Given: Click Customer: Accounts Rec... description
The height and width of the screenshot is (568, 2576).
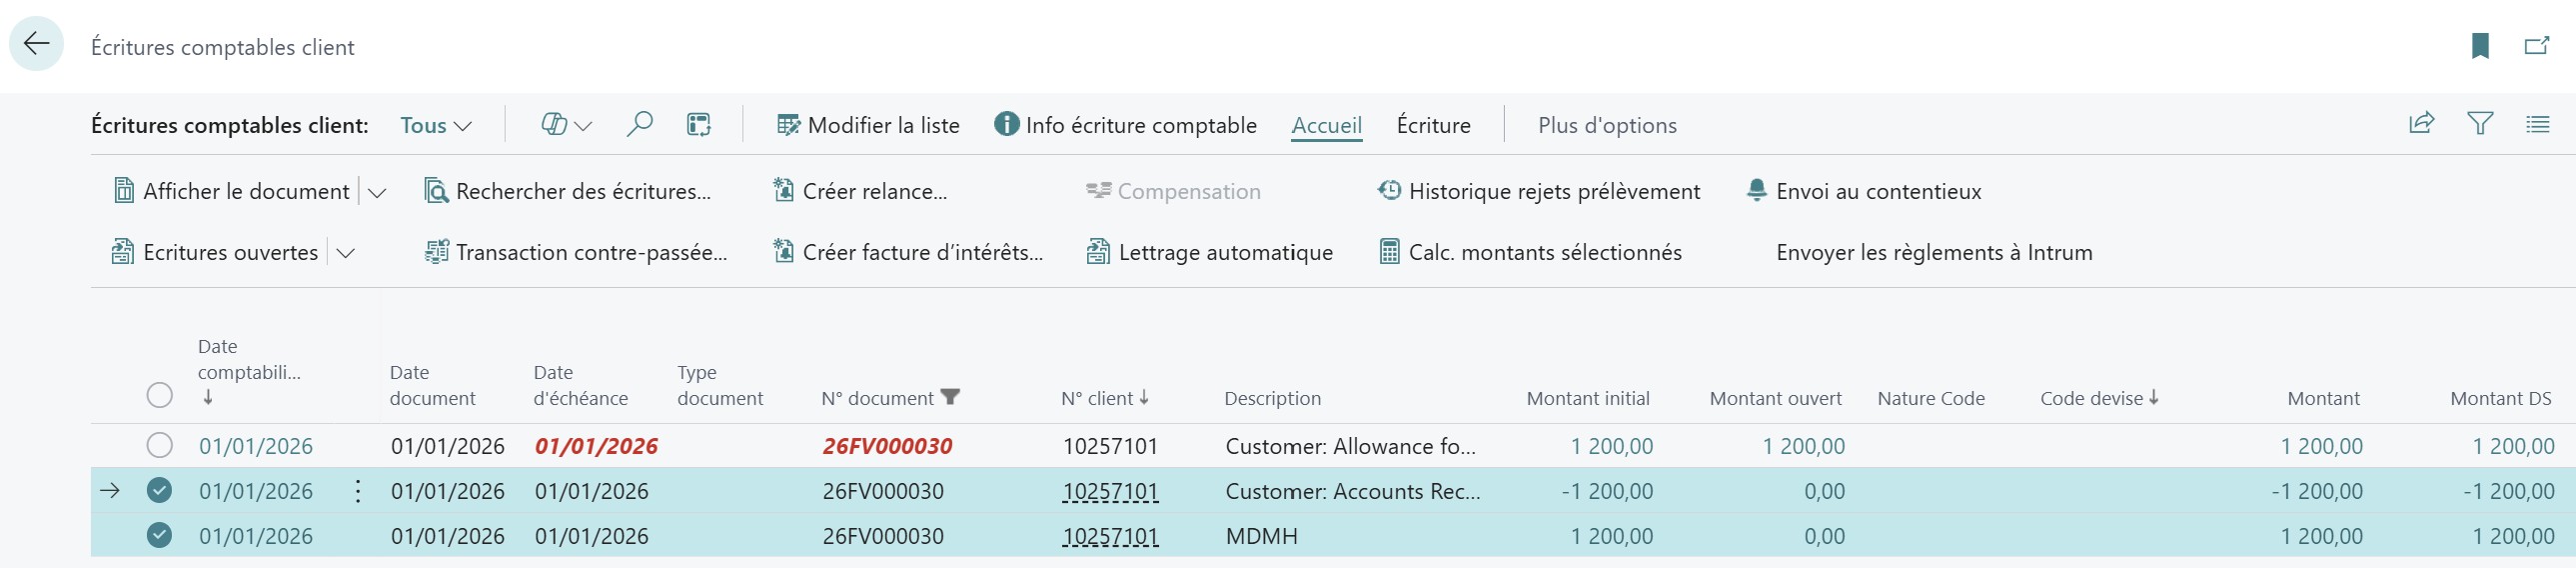Looking at the screenshot, I should [x=1353, y=491].
